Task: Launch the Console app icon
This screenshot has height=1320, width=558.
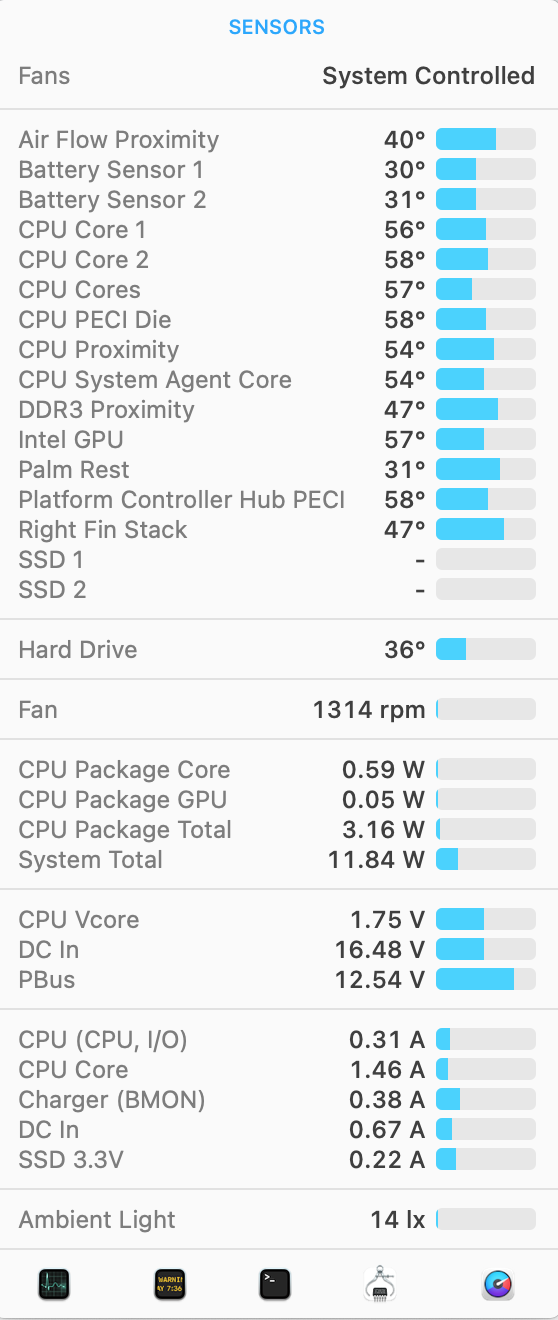Action: [170, 1284]
